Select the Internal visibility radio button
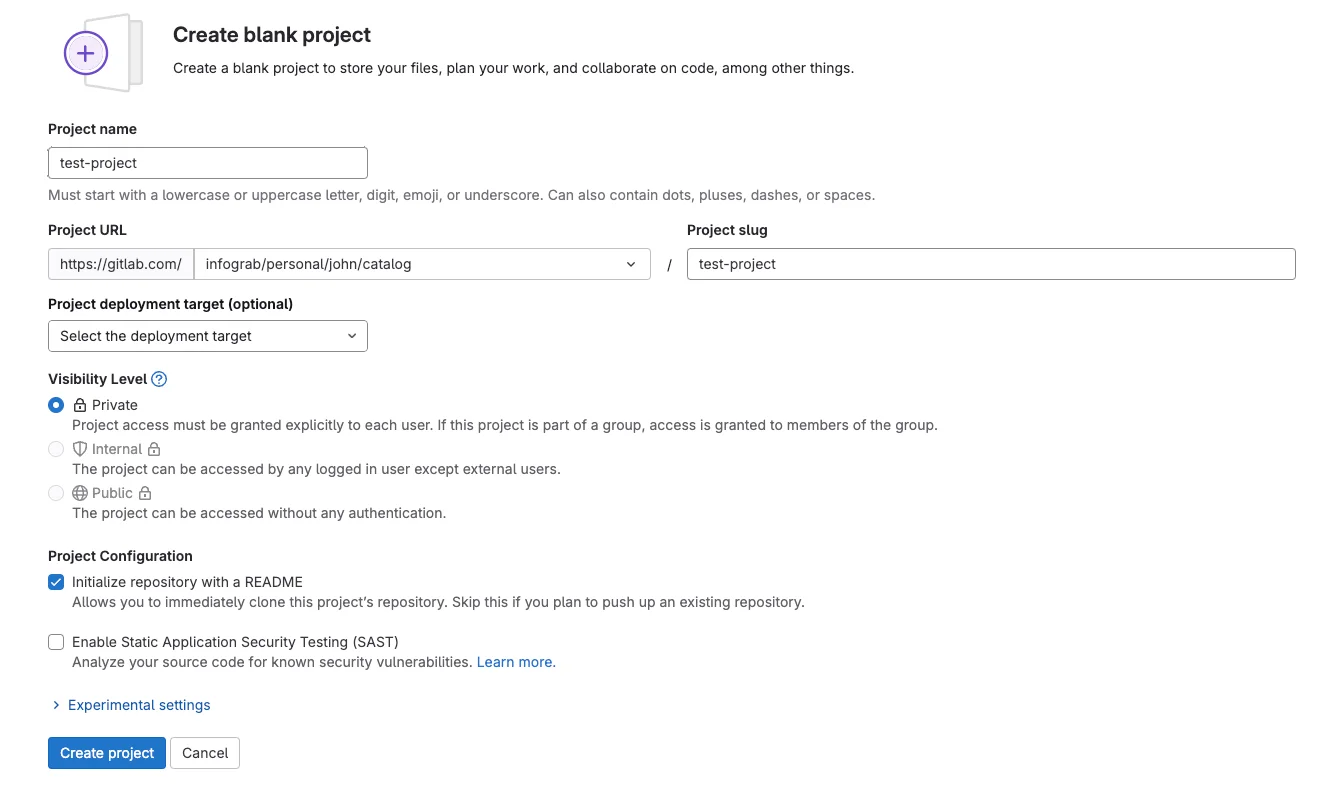The height and width of the screenshot is (810, 1334). [56, 449]
